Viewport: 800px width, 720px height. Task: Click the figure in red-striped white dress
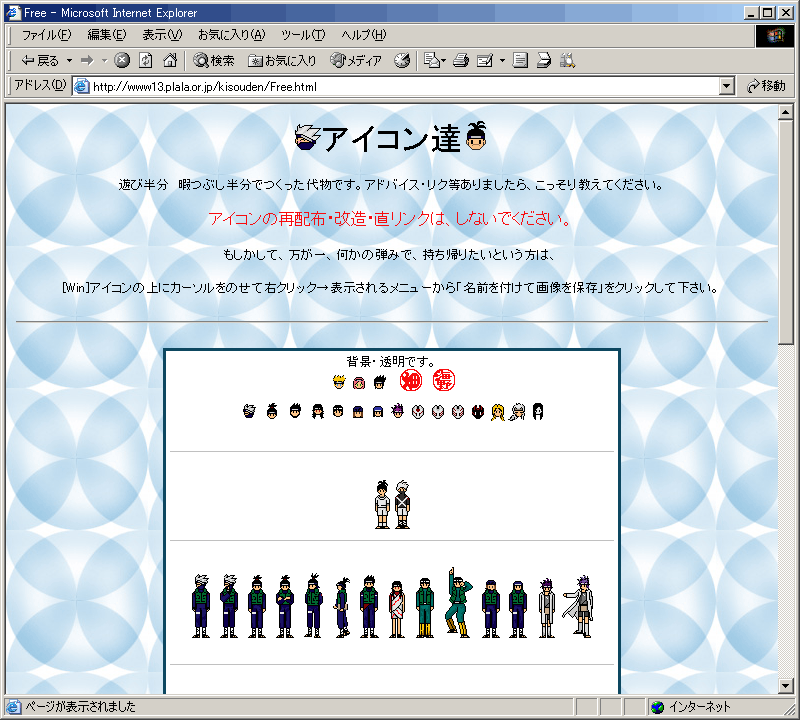click(396, 609)
